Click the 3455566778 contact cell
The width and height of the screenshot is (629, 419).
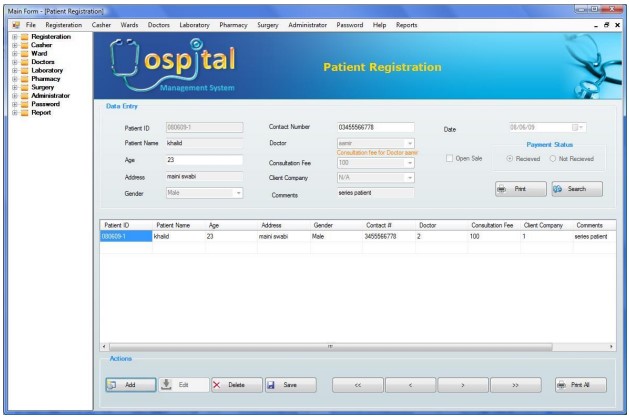click(x=389, y=237)
